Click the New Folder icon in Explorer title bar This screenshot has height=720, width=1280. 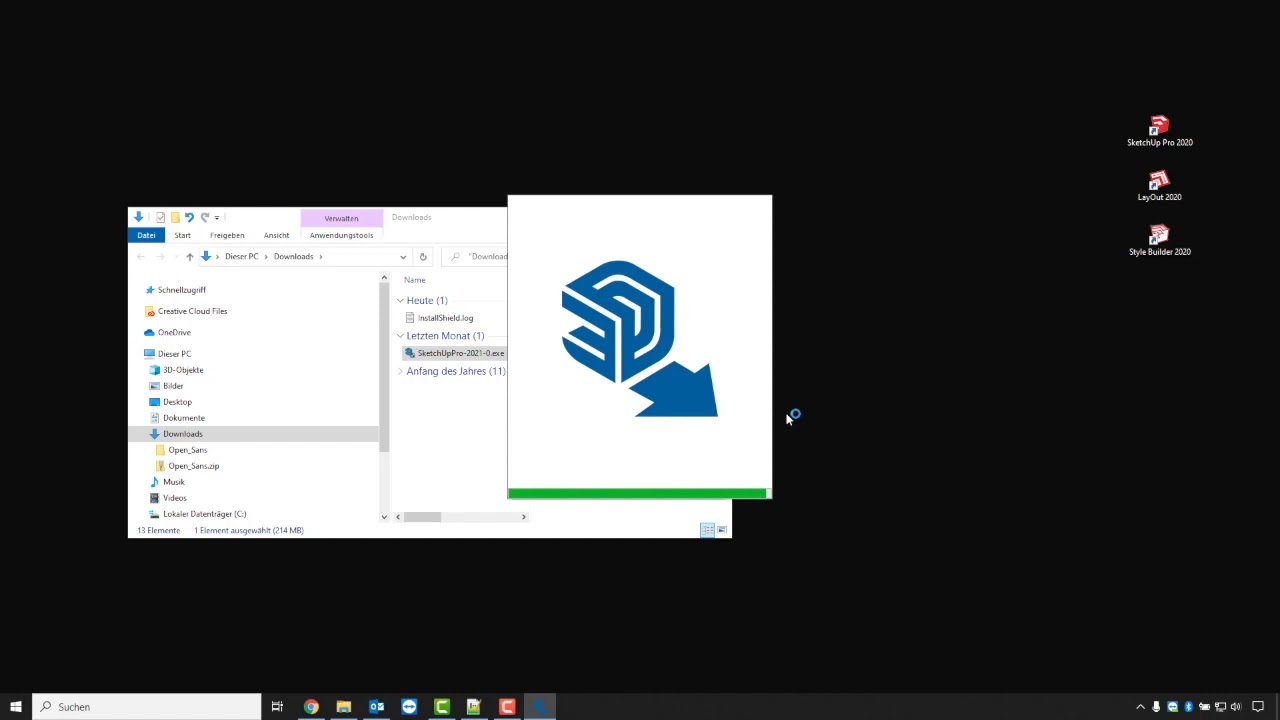pyautogui.click(x=175, y=217)
